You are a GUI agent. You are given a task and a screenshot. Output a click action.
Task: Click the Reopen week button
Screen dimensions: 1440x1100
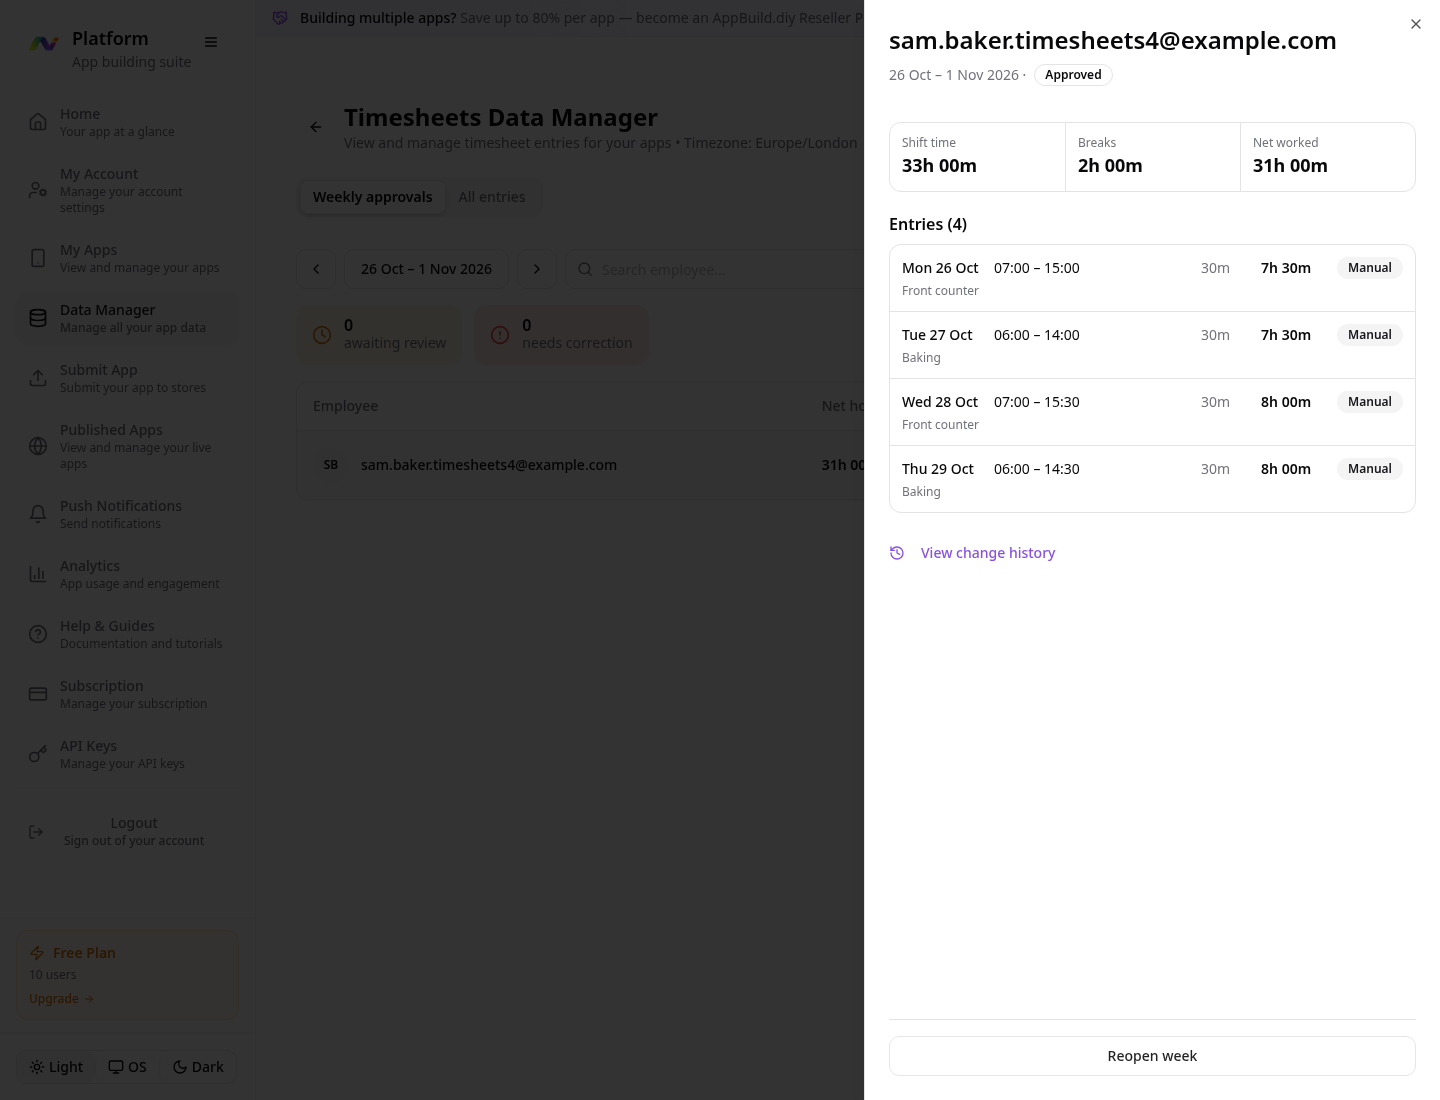[1152, 1056]
